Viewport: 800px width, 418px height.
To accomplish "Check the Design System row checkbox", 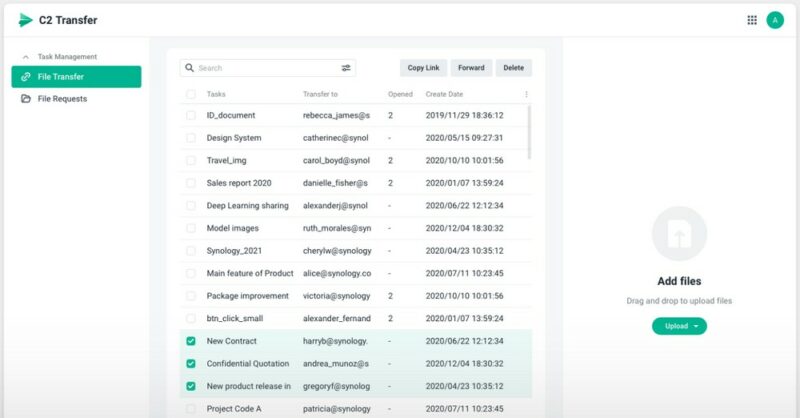I will pyautogui.click(x=191, y=138).
